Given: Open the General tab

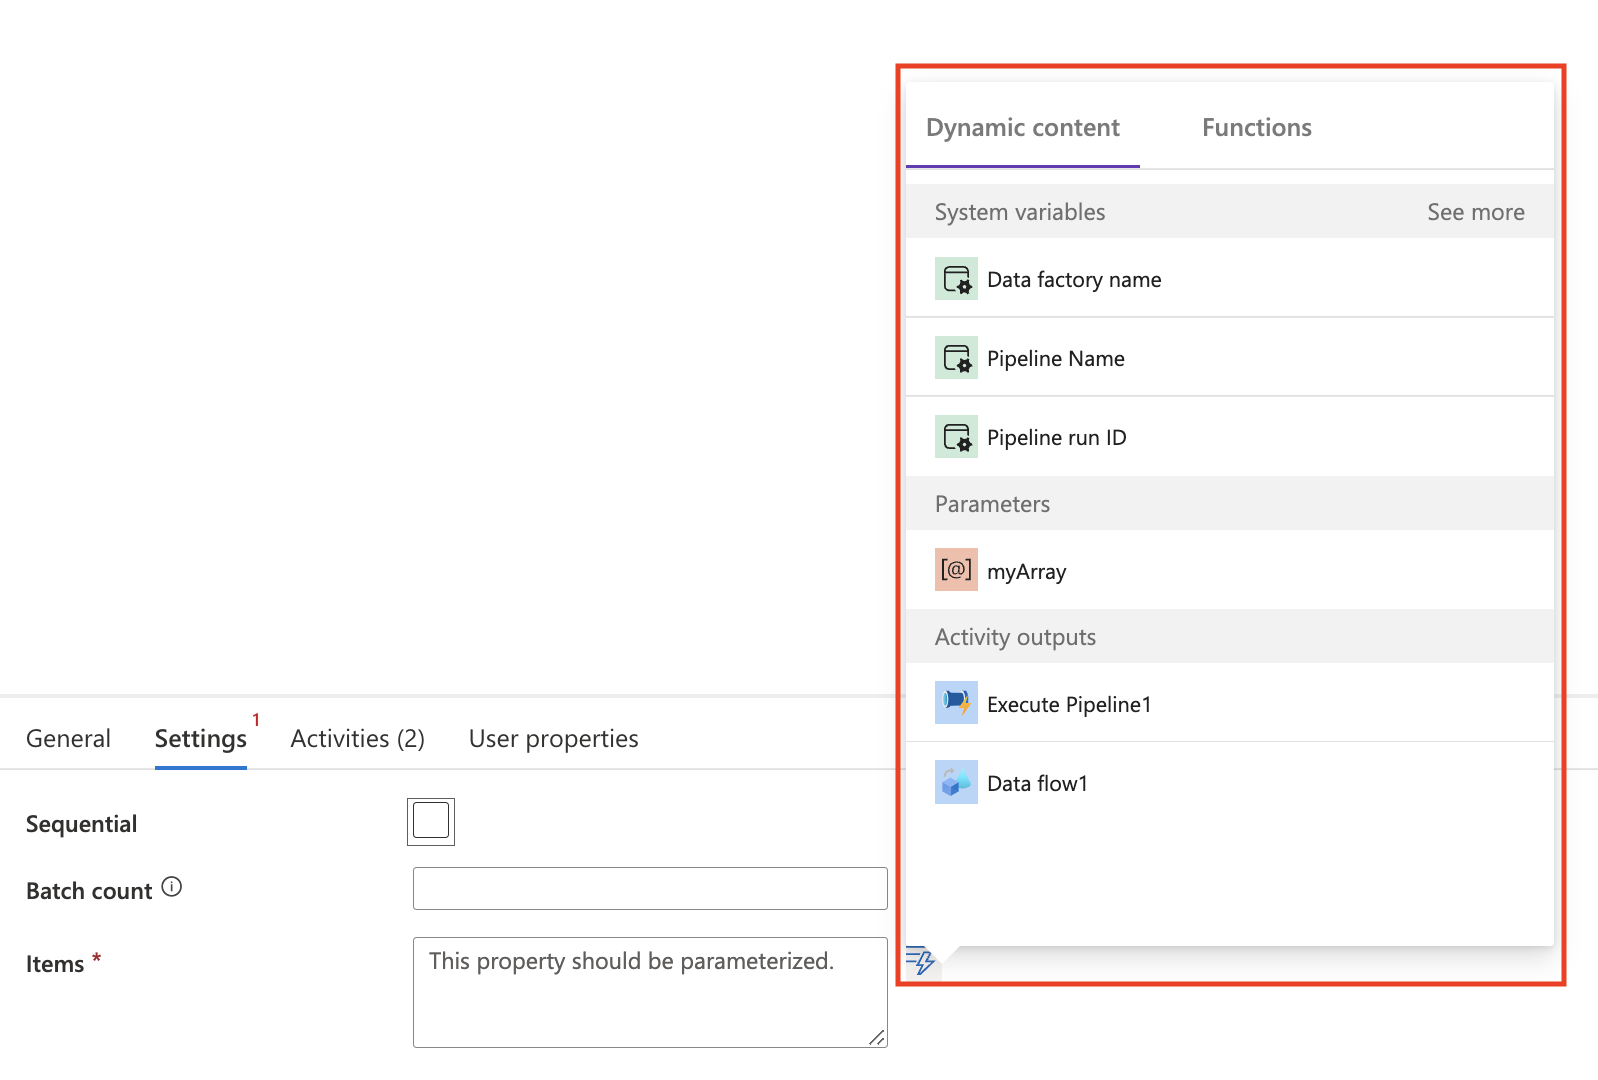Looking at the screenshot, I should [68, 739].
